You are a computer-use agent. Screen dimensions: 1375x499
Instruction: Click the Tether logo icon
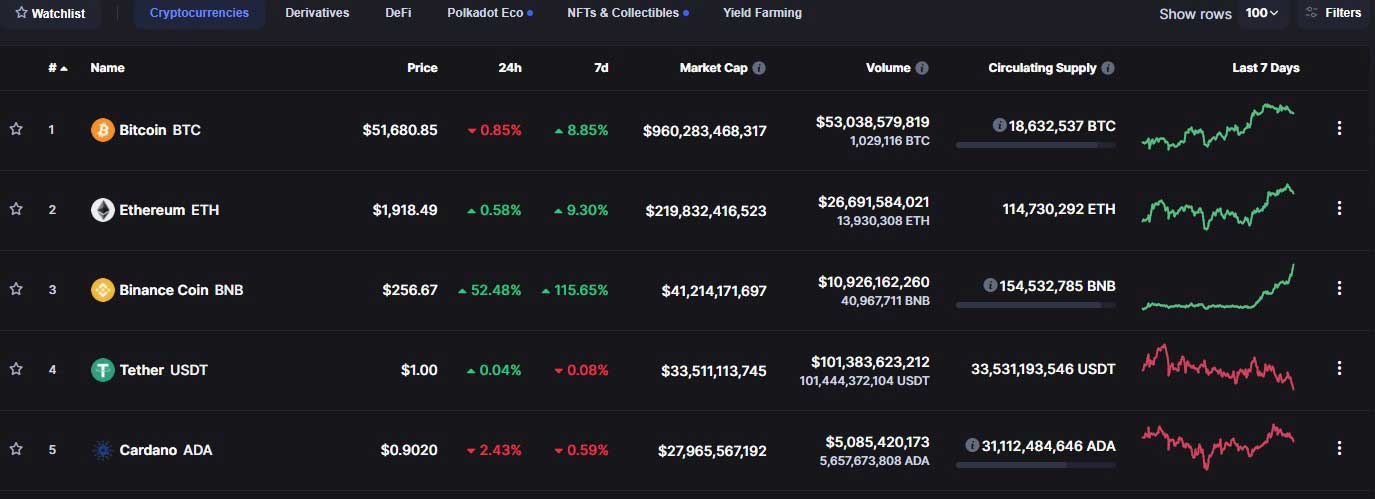[x=102, y=370]
